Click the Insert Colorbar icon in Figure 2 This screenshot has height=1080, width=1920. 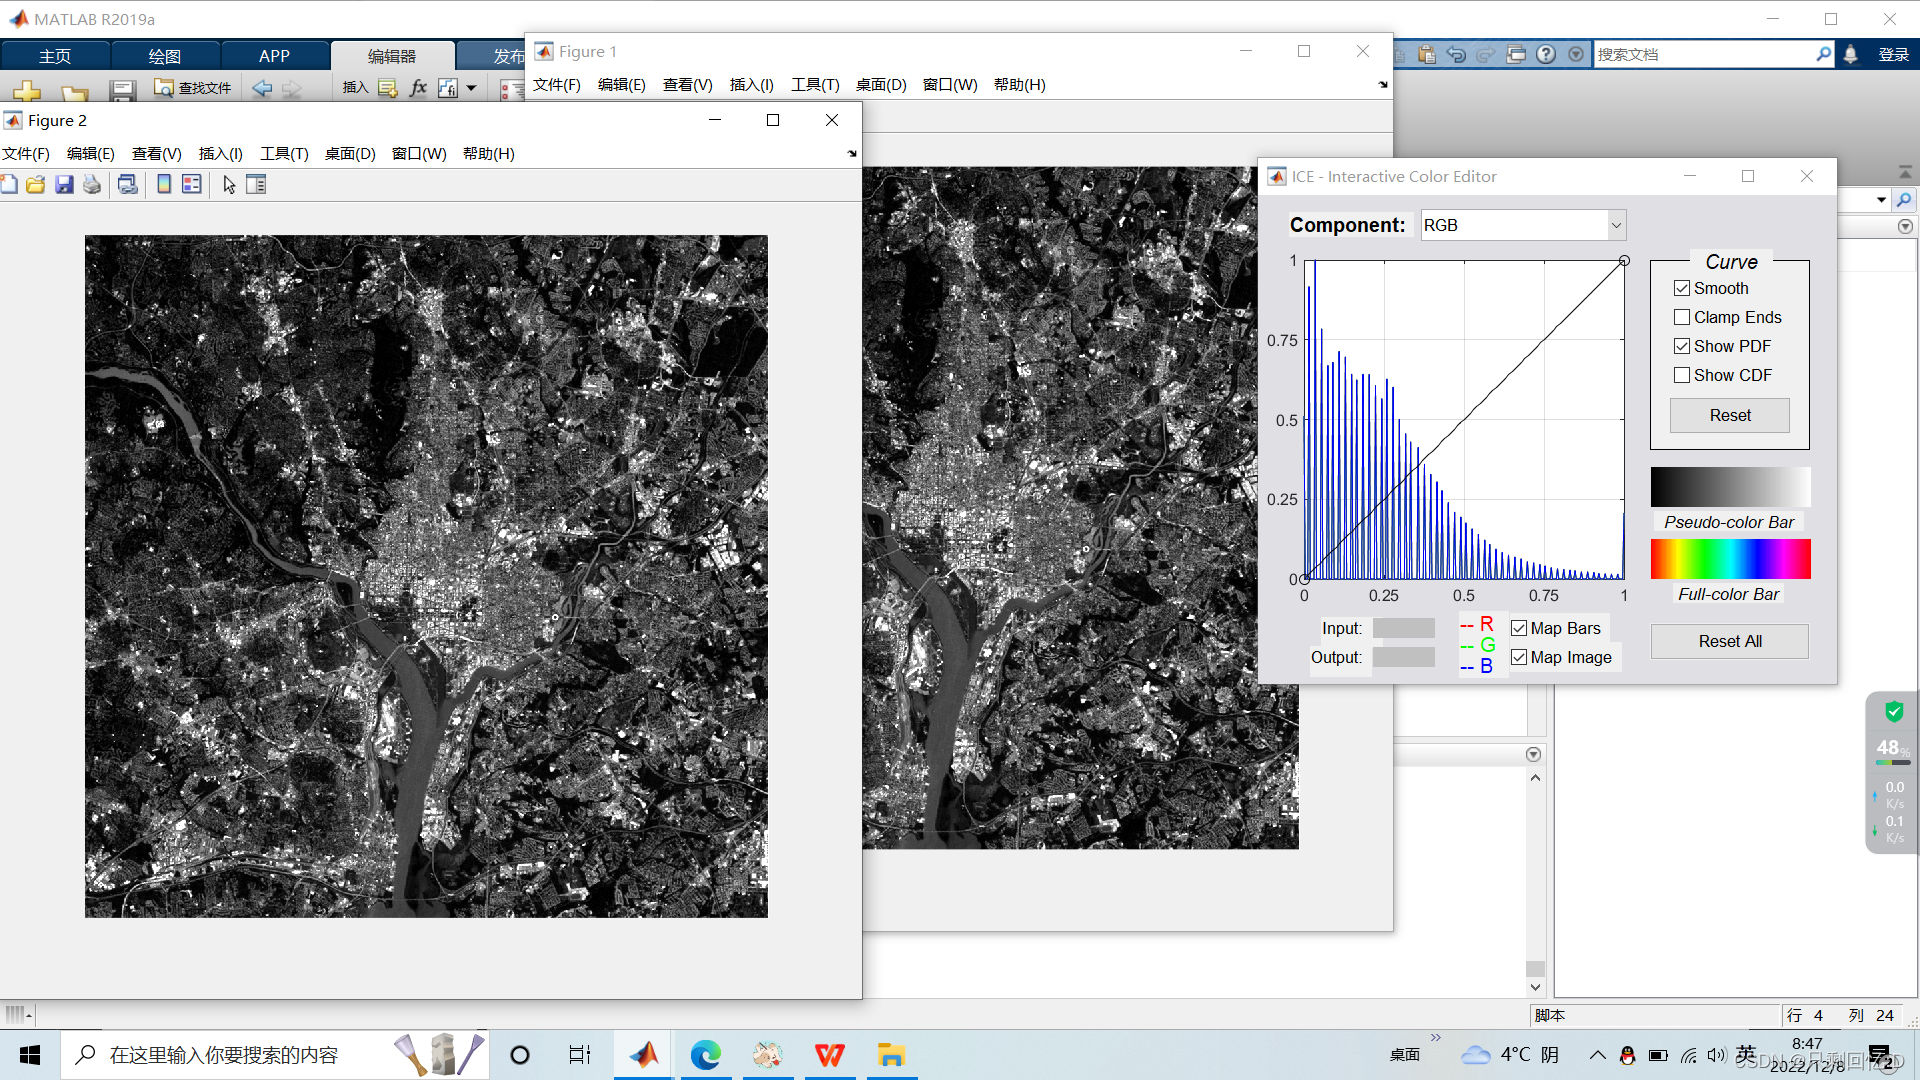pyautogui.click(x=164, y=185)
